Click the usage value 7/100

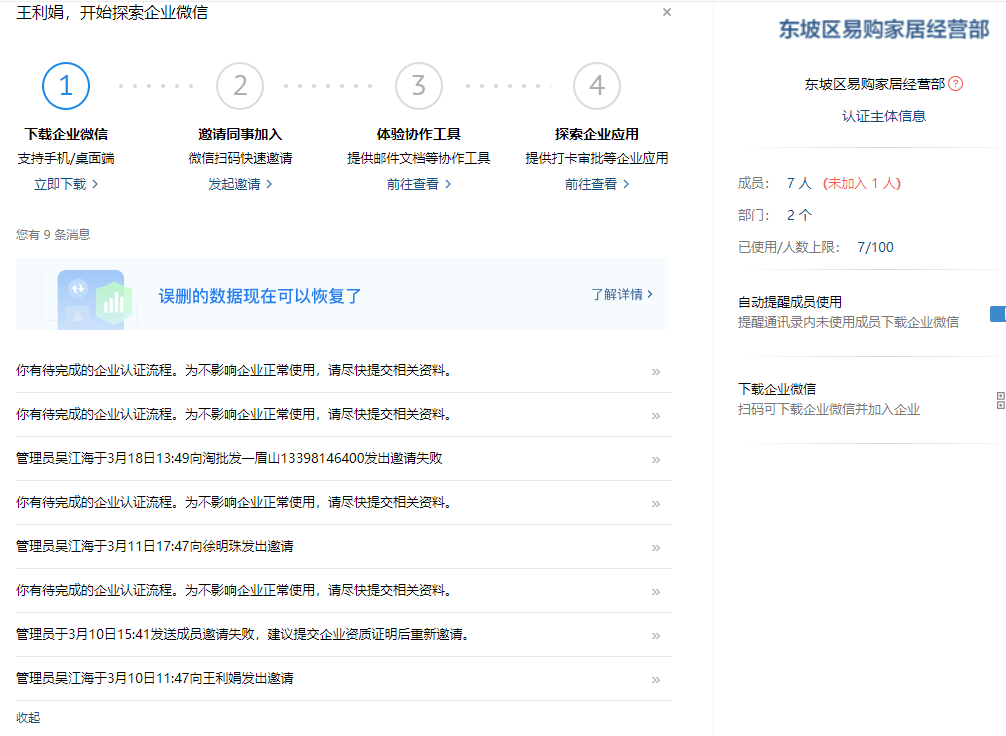(875, 247)
